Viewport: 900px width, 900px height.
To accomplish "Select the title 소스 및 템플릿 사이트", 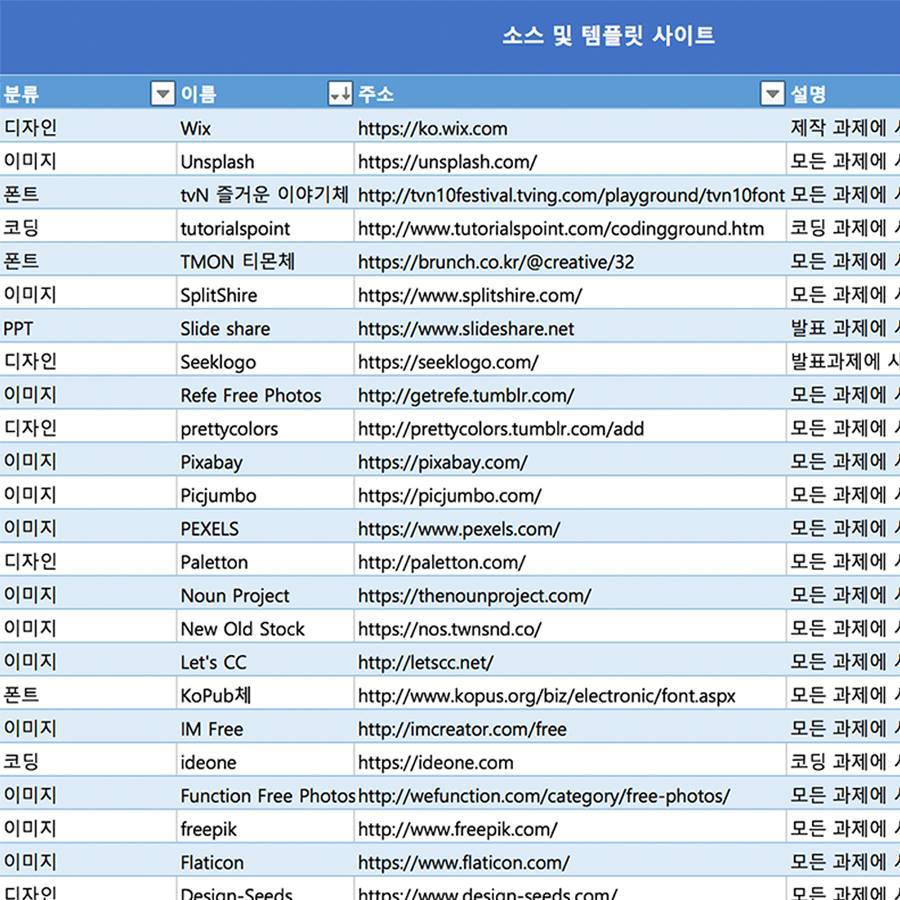I will (608, 36).
